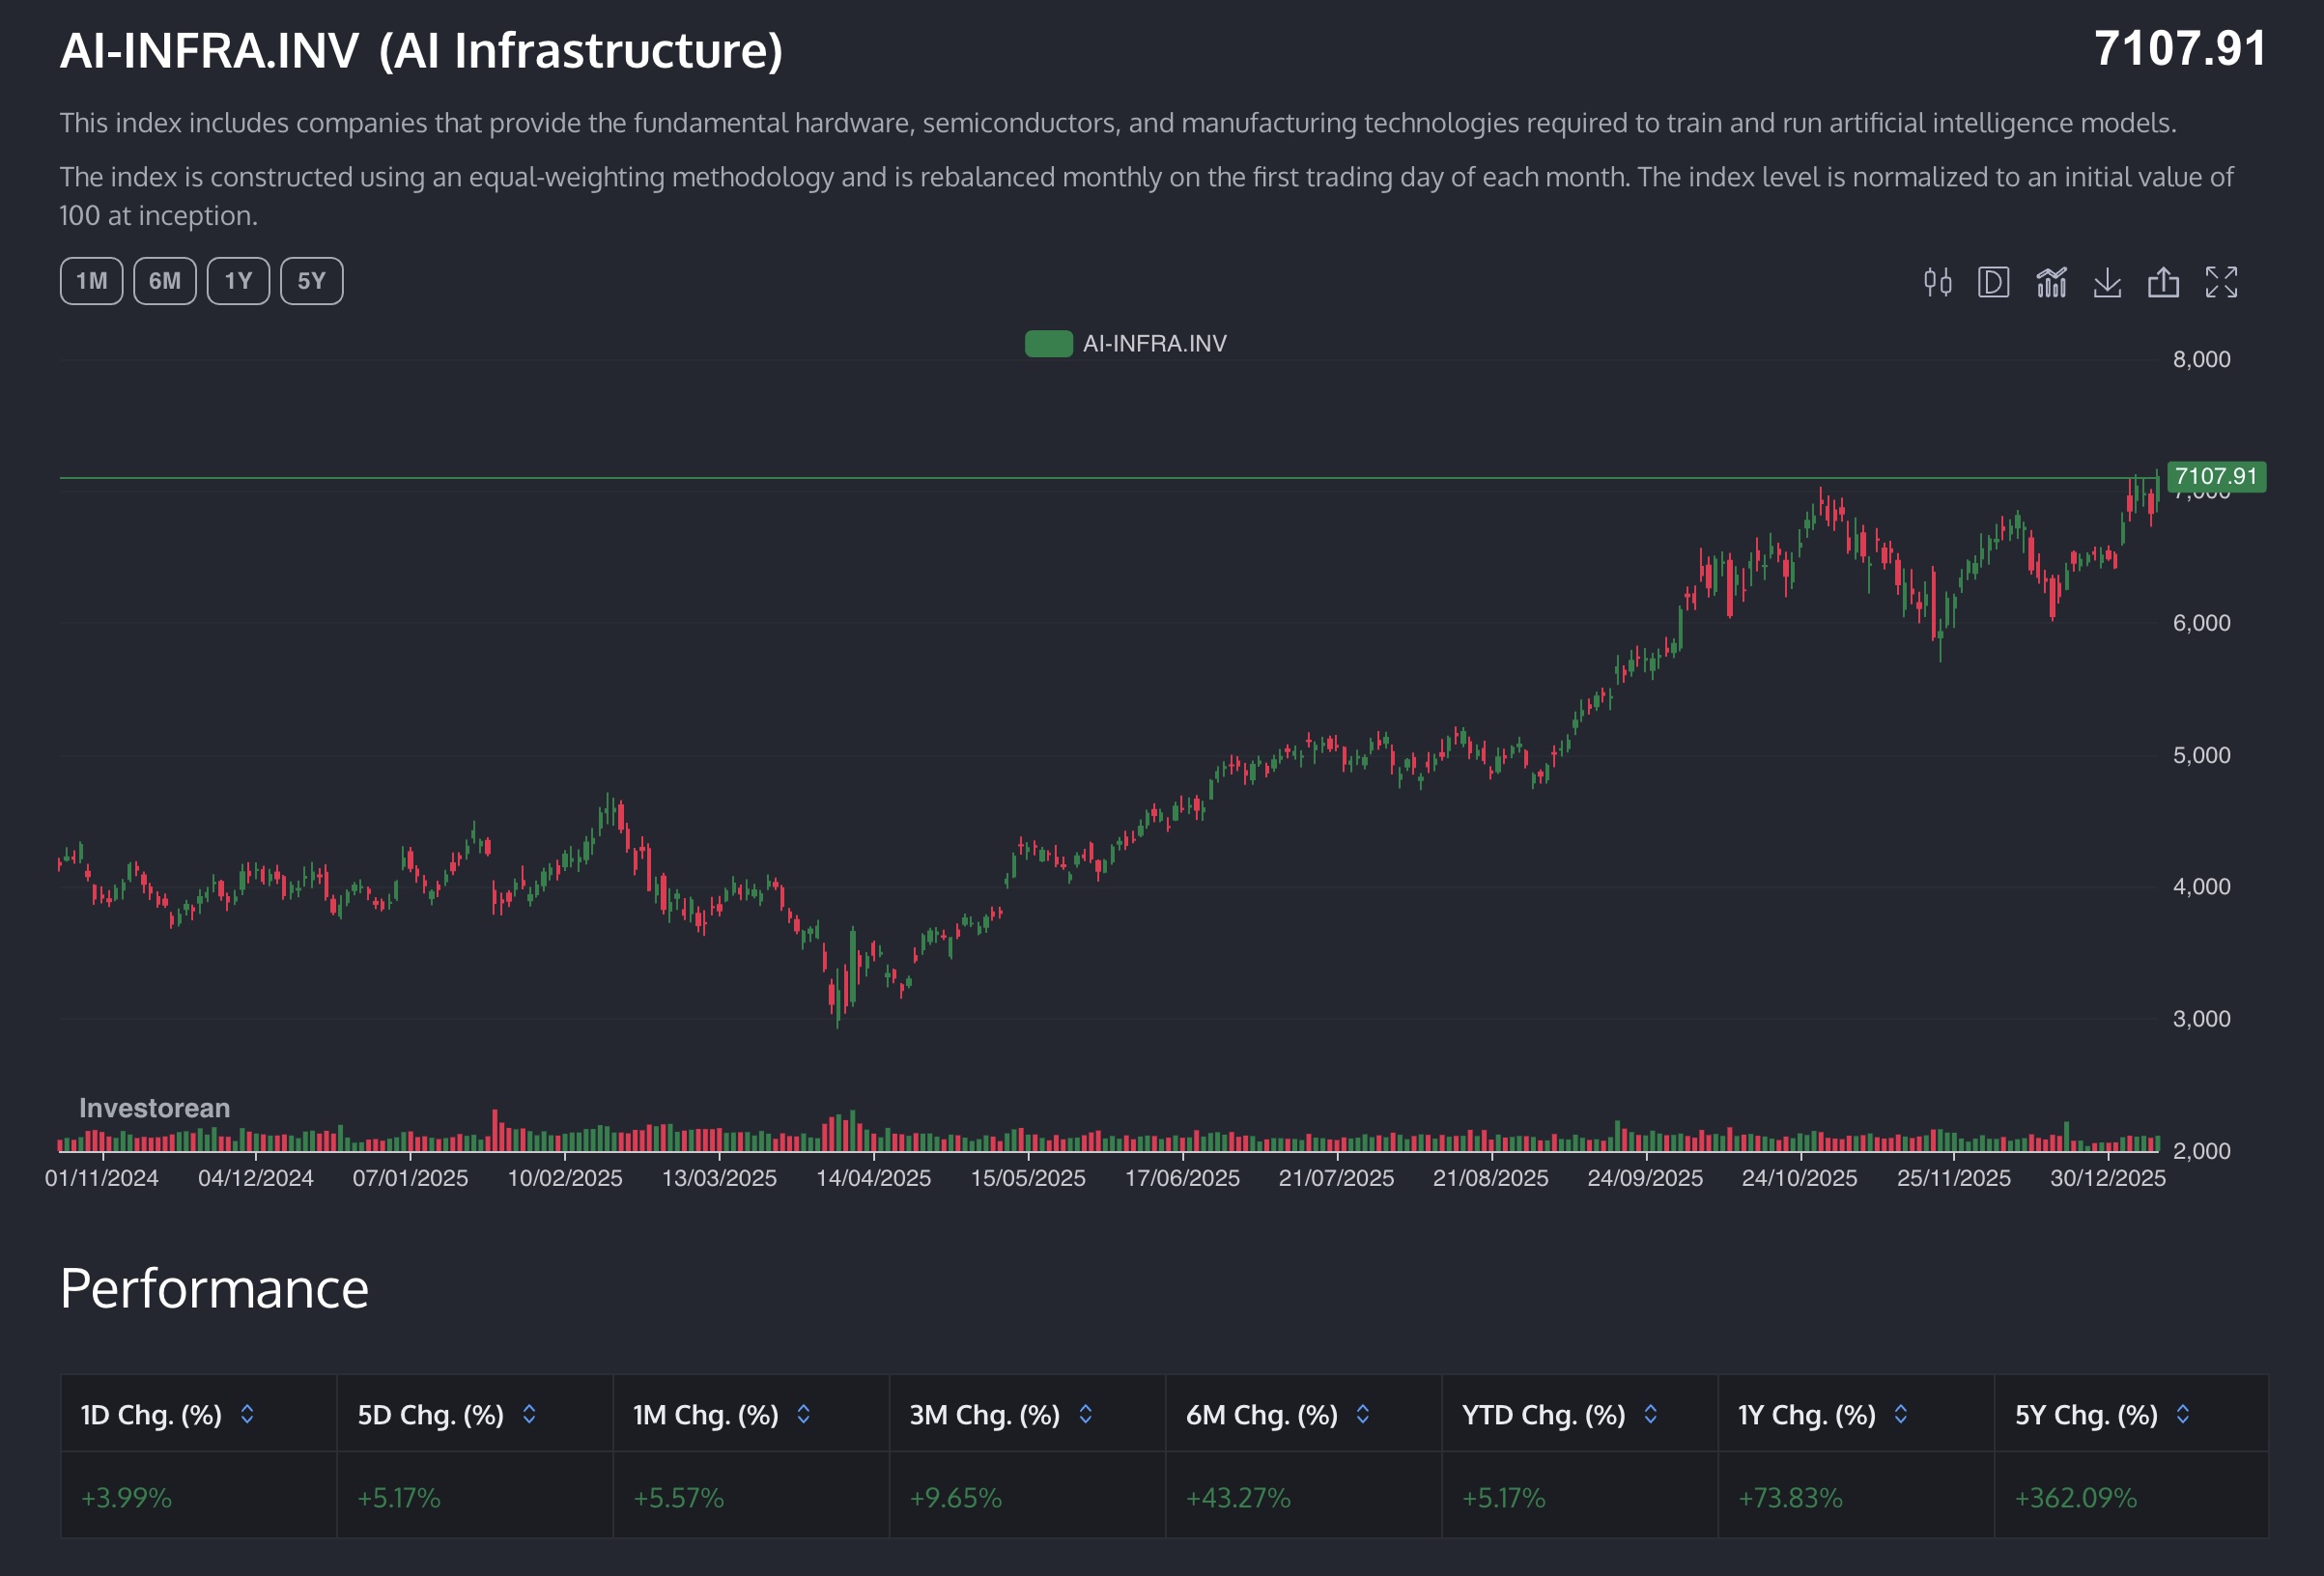Image resolution: width=2324 pixels, height=1576 pixels.
Task: Toggle the AI-INFRA.INV series in the legend
Action: click(1152, 344)
